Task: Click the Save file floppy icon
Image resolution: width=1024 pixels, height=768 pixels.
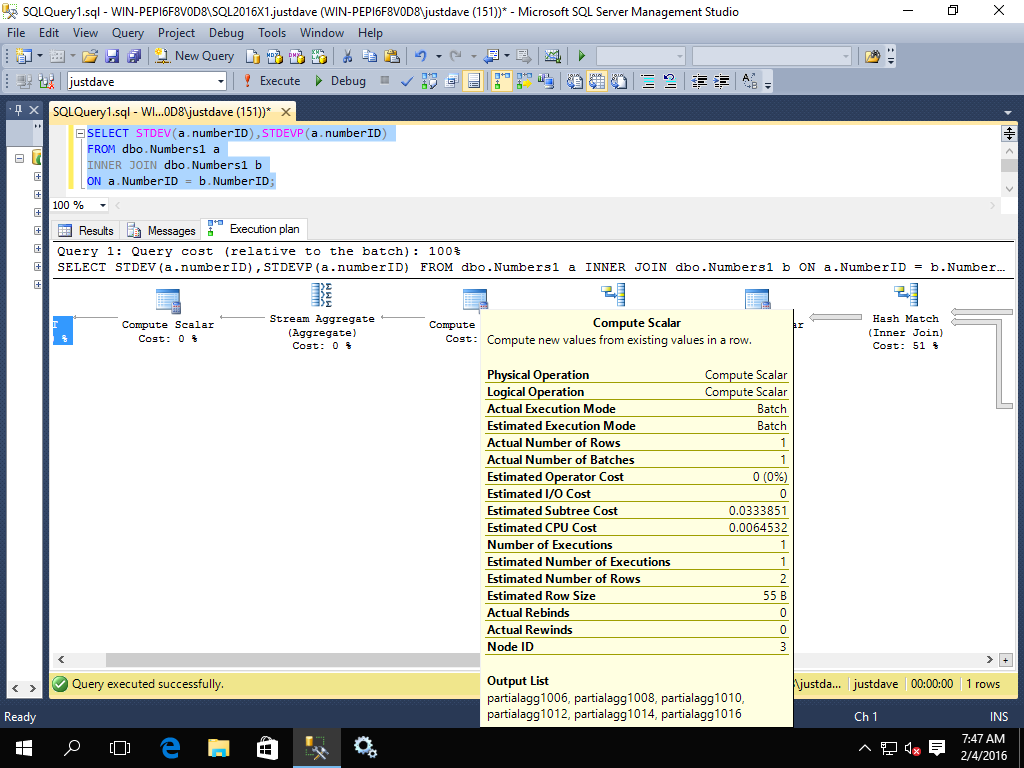Action: pos(111,56)
